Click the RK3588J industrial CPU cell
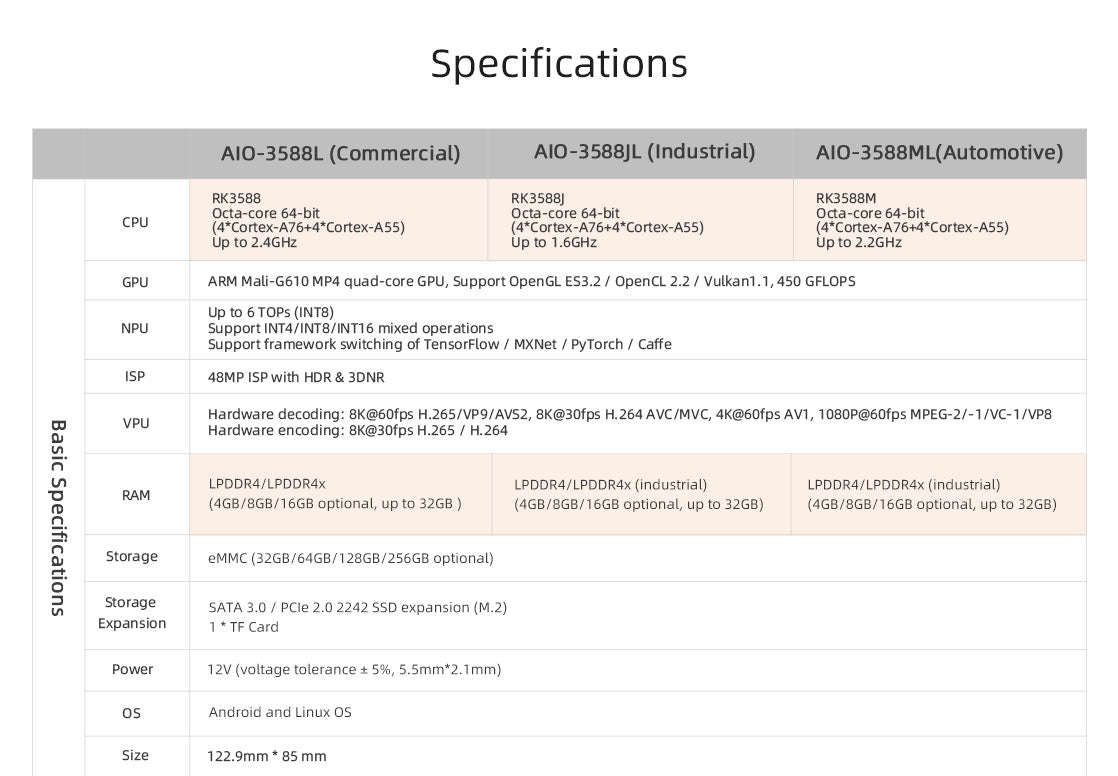This screenshot has width=1118, height=776. (x=607, y=220)
